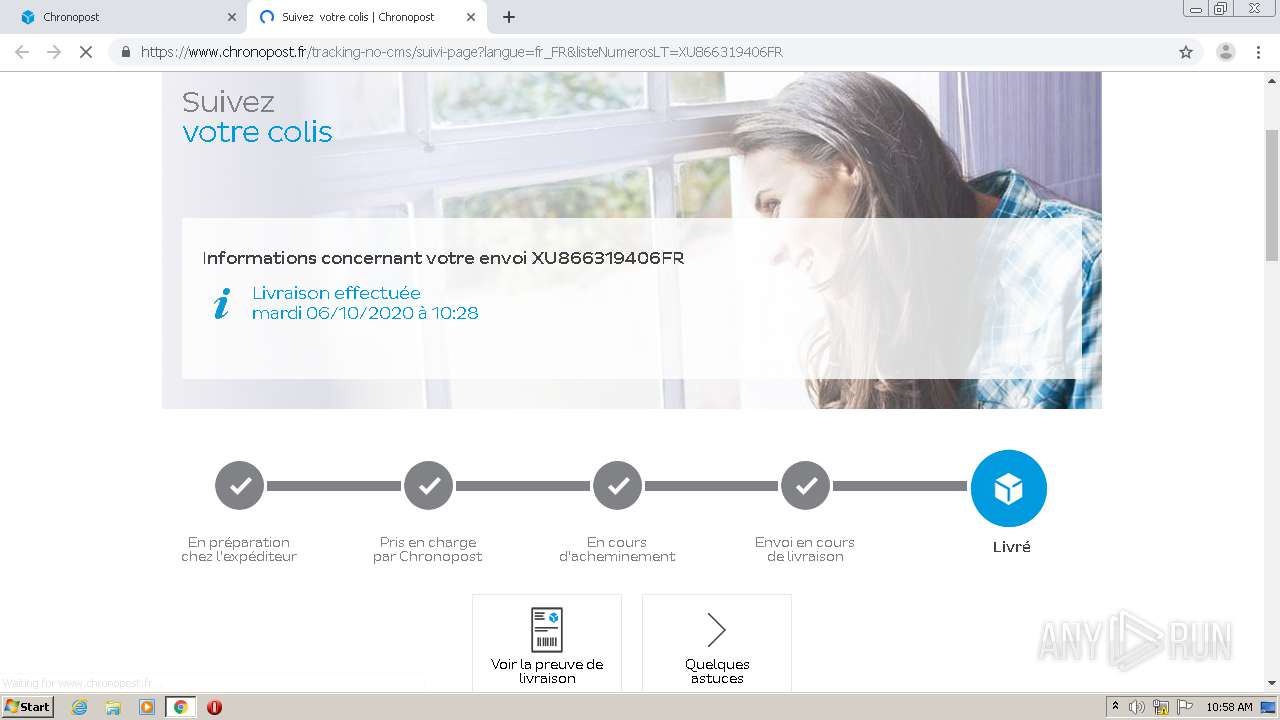The height and width of the screenshot is (720, 1280).
Task: Open the Windows Start menu
Action: click(x=28, y=707)
